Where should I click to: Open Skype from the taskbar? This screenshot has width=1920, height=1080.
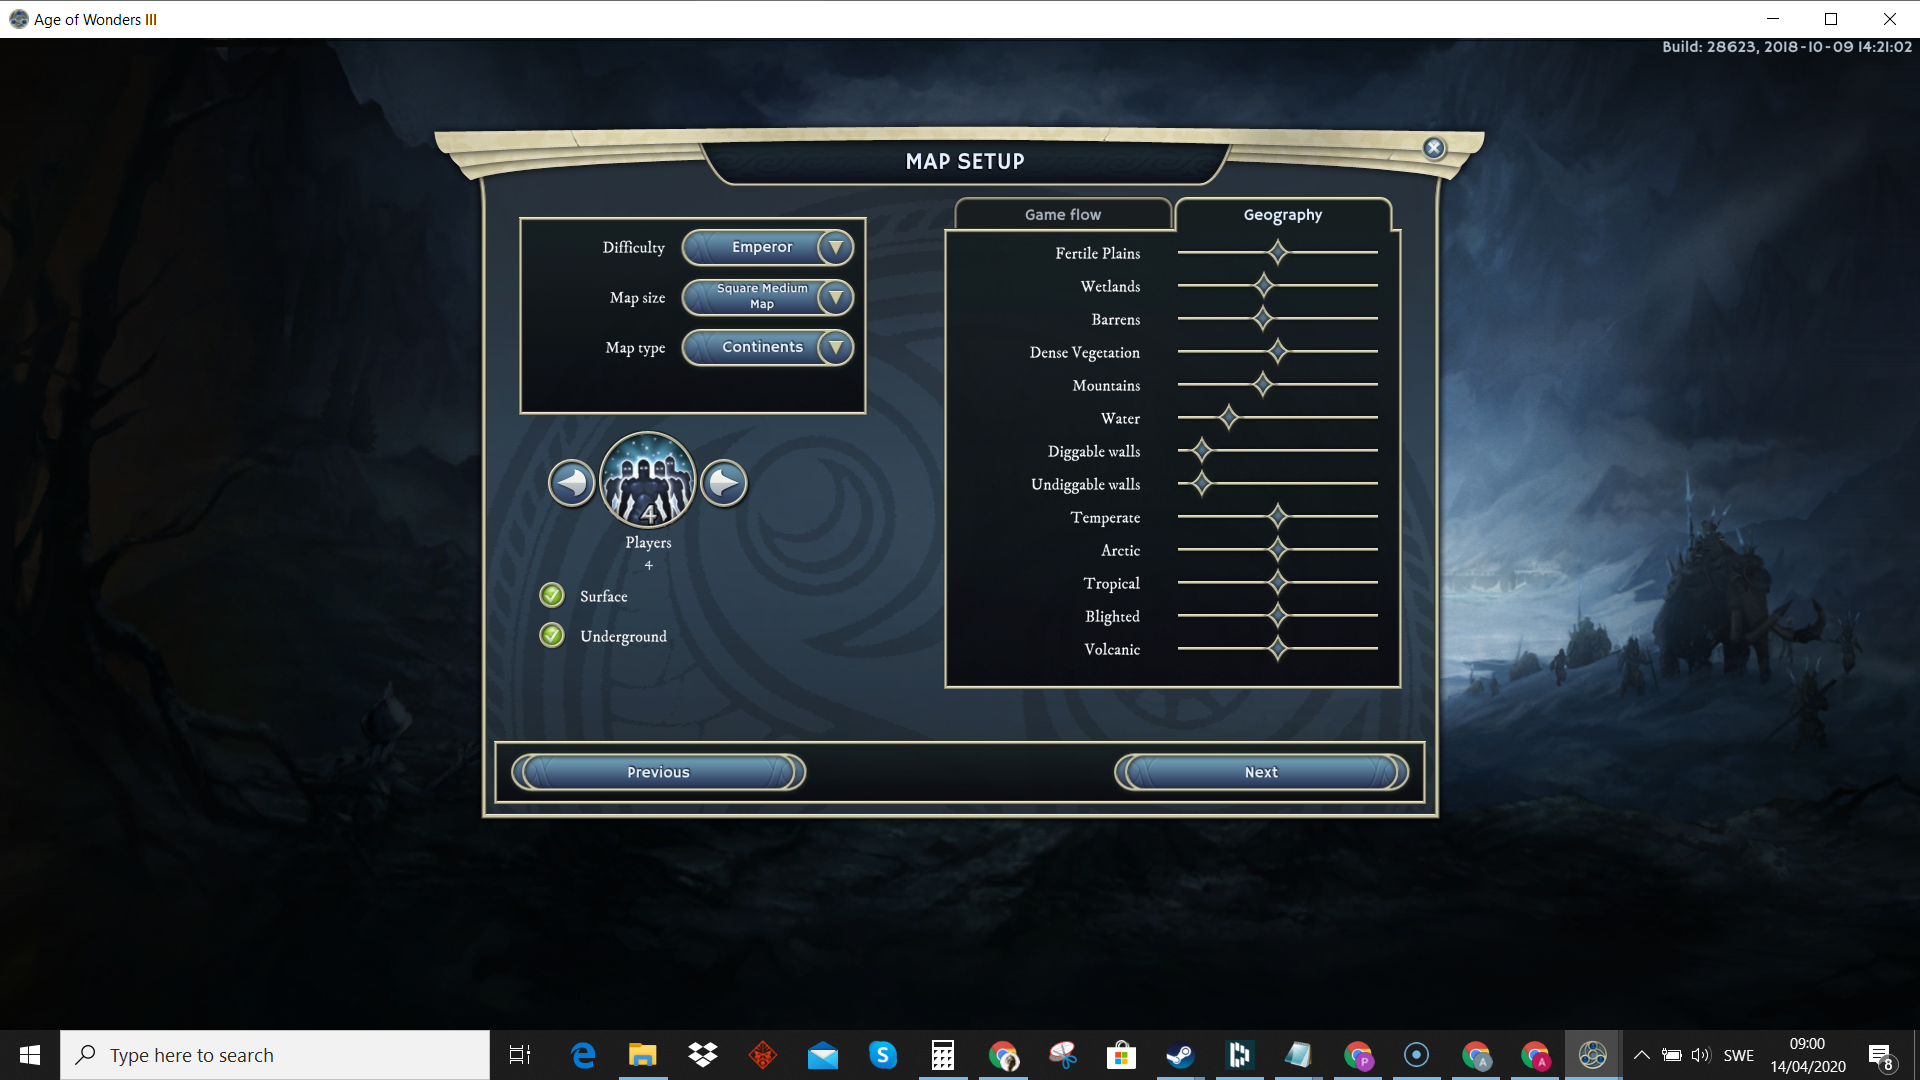pyautogui.click(x=882, y=1055)
